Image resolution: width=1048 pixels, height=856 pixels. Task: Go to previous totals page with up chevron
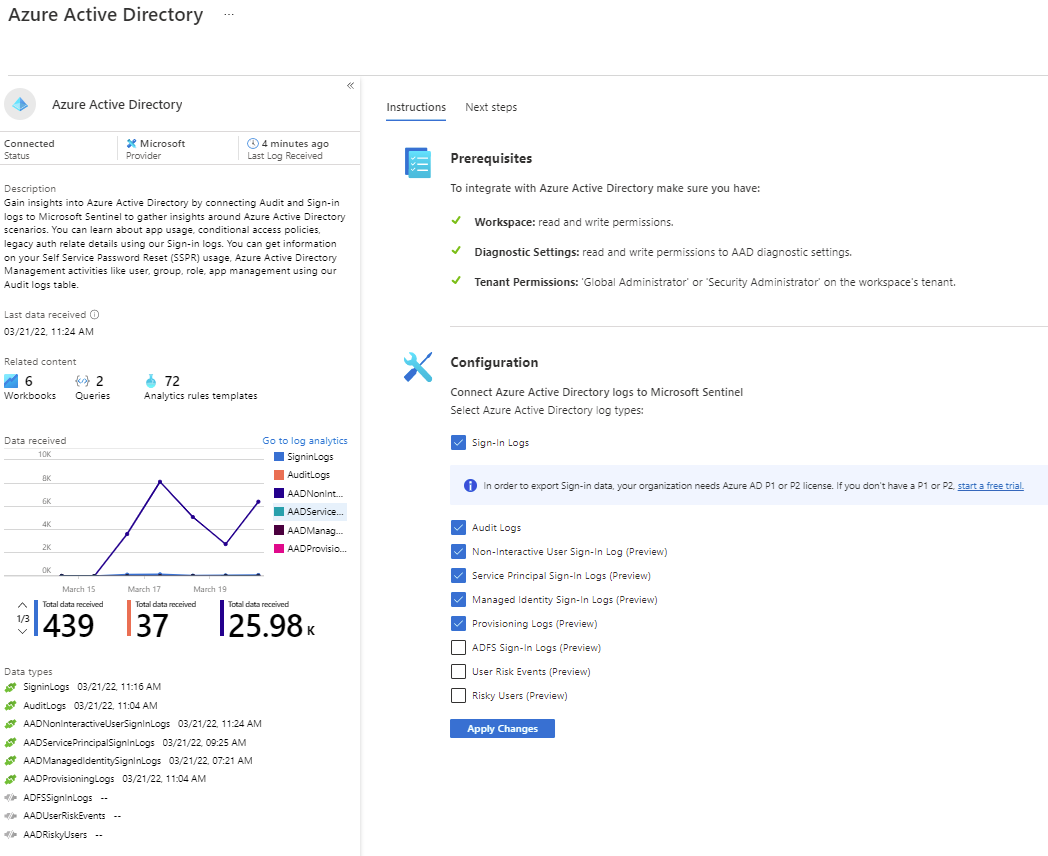tap(22, 605)
